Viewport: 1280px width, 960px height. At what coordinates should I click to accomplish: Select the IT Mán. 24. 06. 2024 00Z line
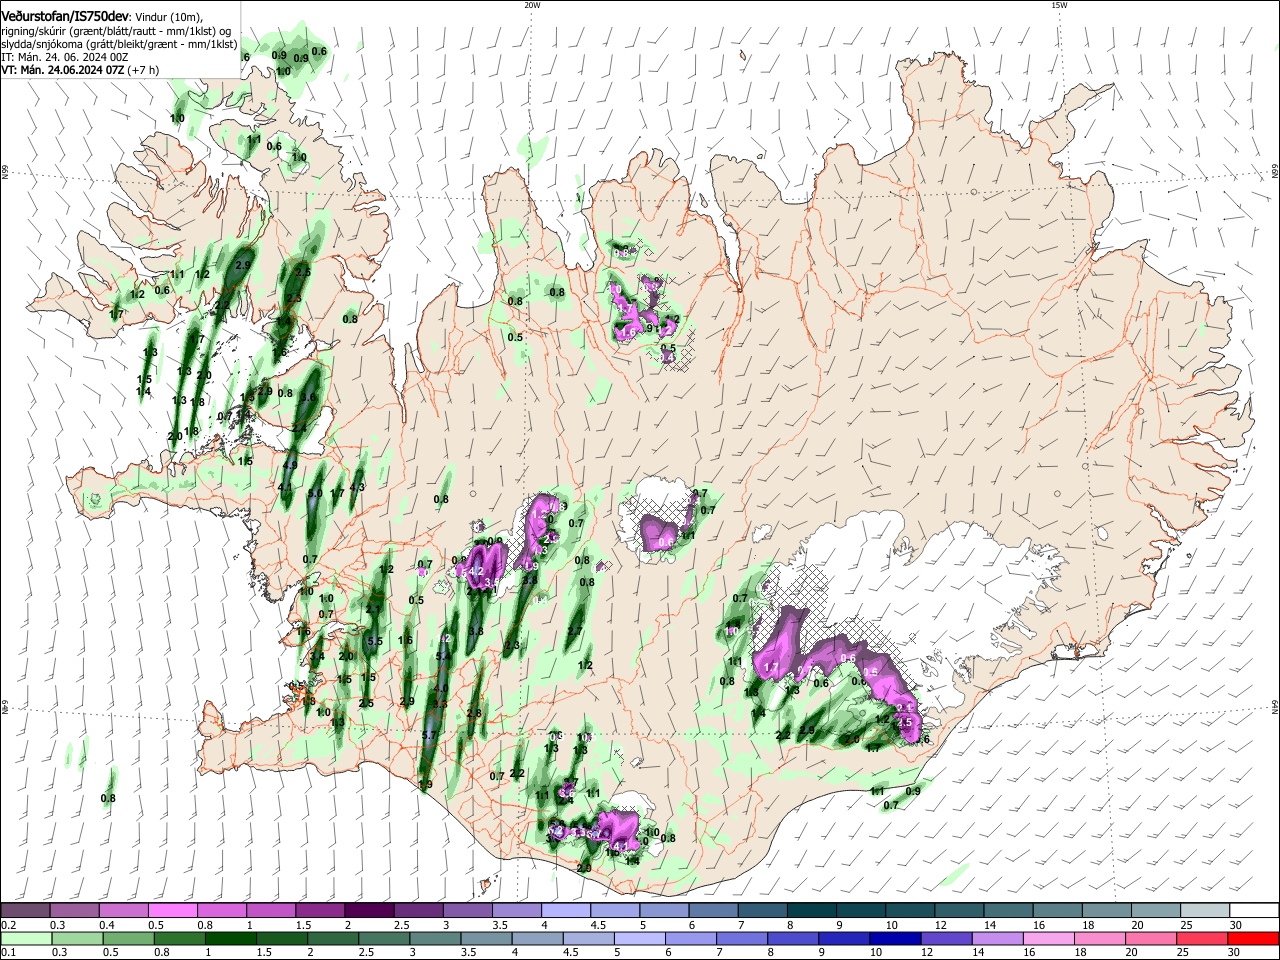click(66, 57)
